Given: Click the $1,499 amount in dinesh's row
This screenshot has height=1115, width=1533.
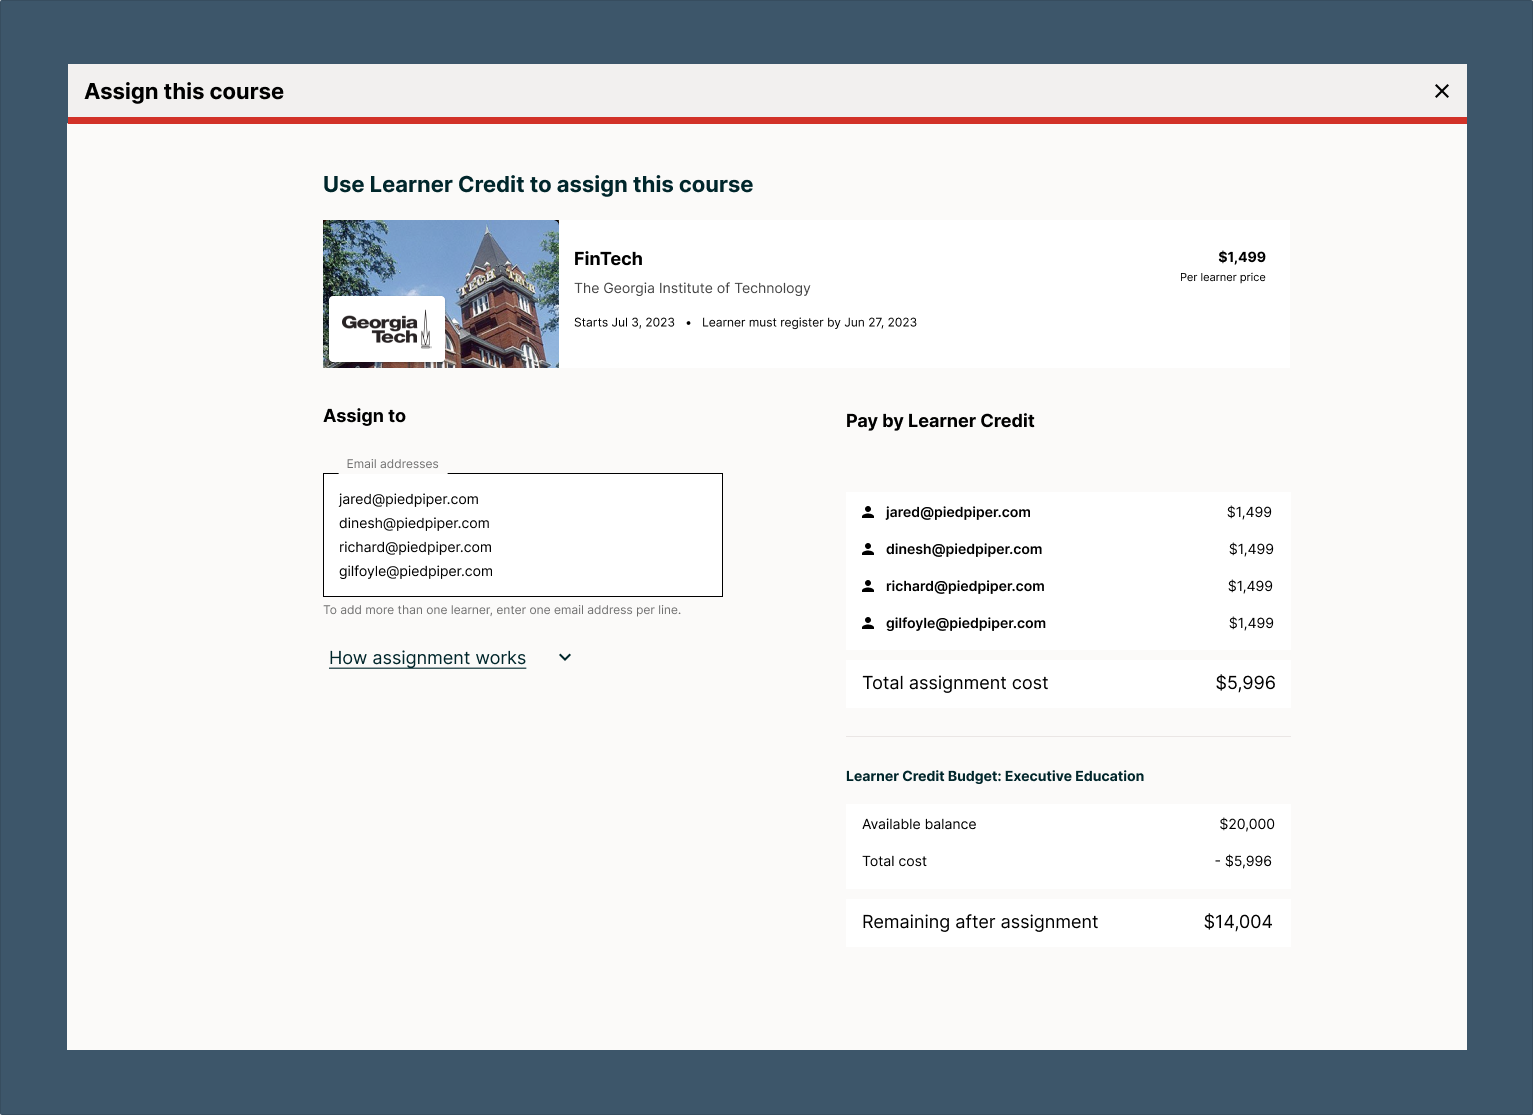Looking at the screenshot, I should click(1251, 549).
